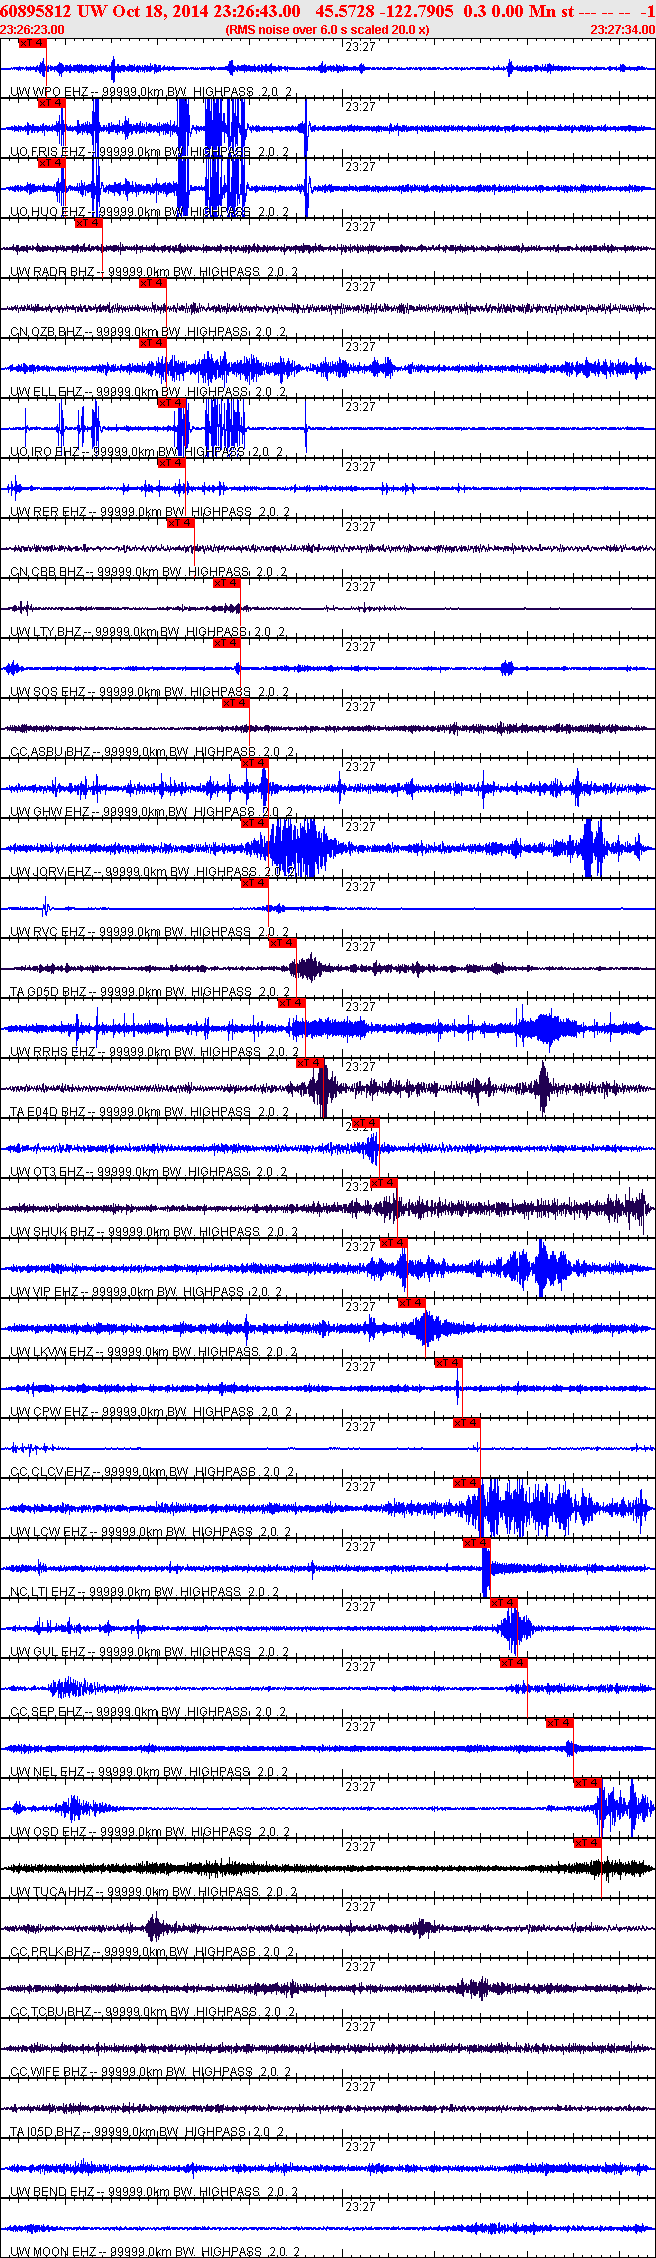656x2258 pixels.
Task: Click the red pick marker above RADR trace
Action: [88, 223]
